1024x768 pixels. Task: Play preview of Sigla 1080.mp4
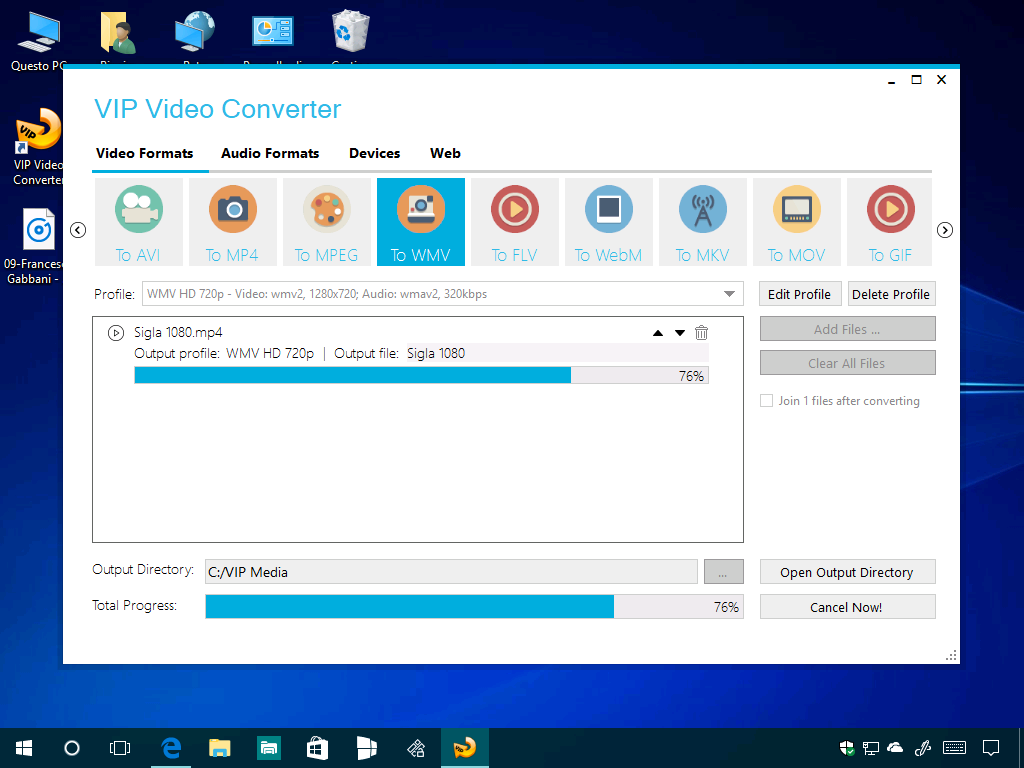point(116,333)
